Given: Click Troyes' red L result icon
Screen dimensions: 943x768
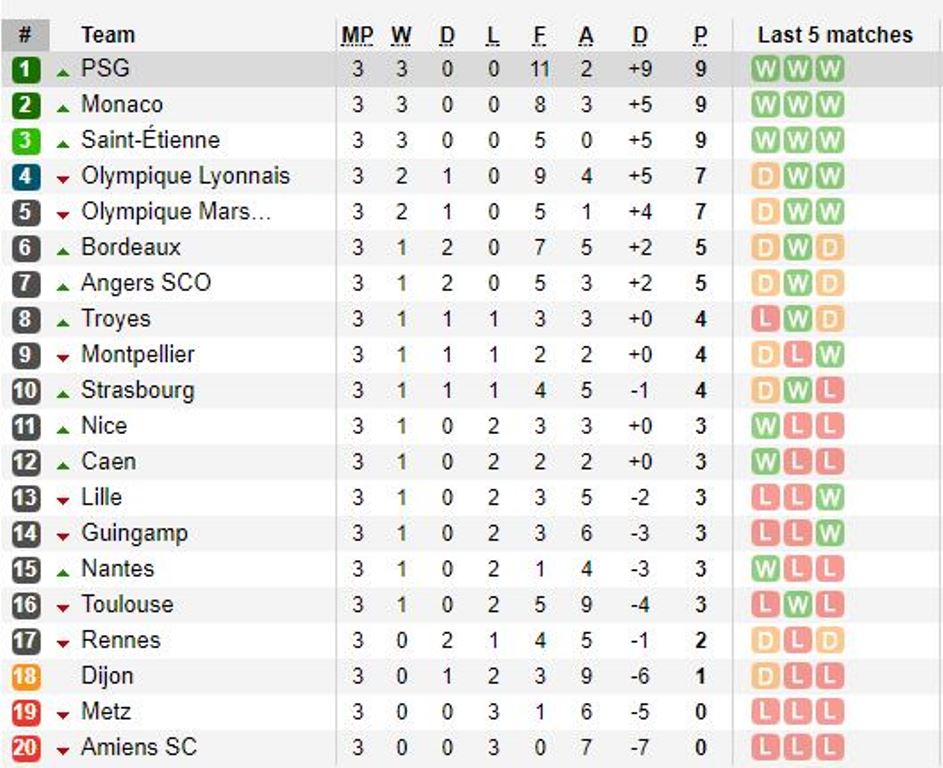Looking at the screenshot, I should (x=765, y=319).
